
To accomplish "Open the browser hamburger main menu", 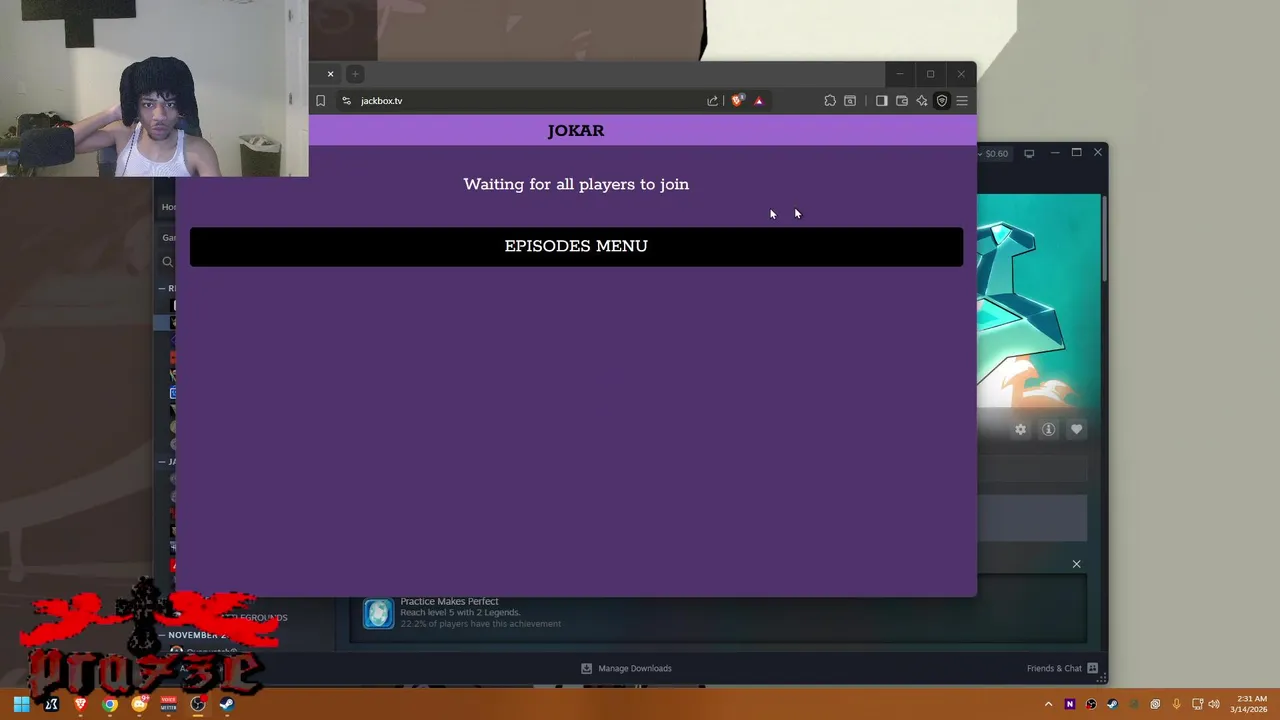I will tap(962, 101).
